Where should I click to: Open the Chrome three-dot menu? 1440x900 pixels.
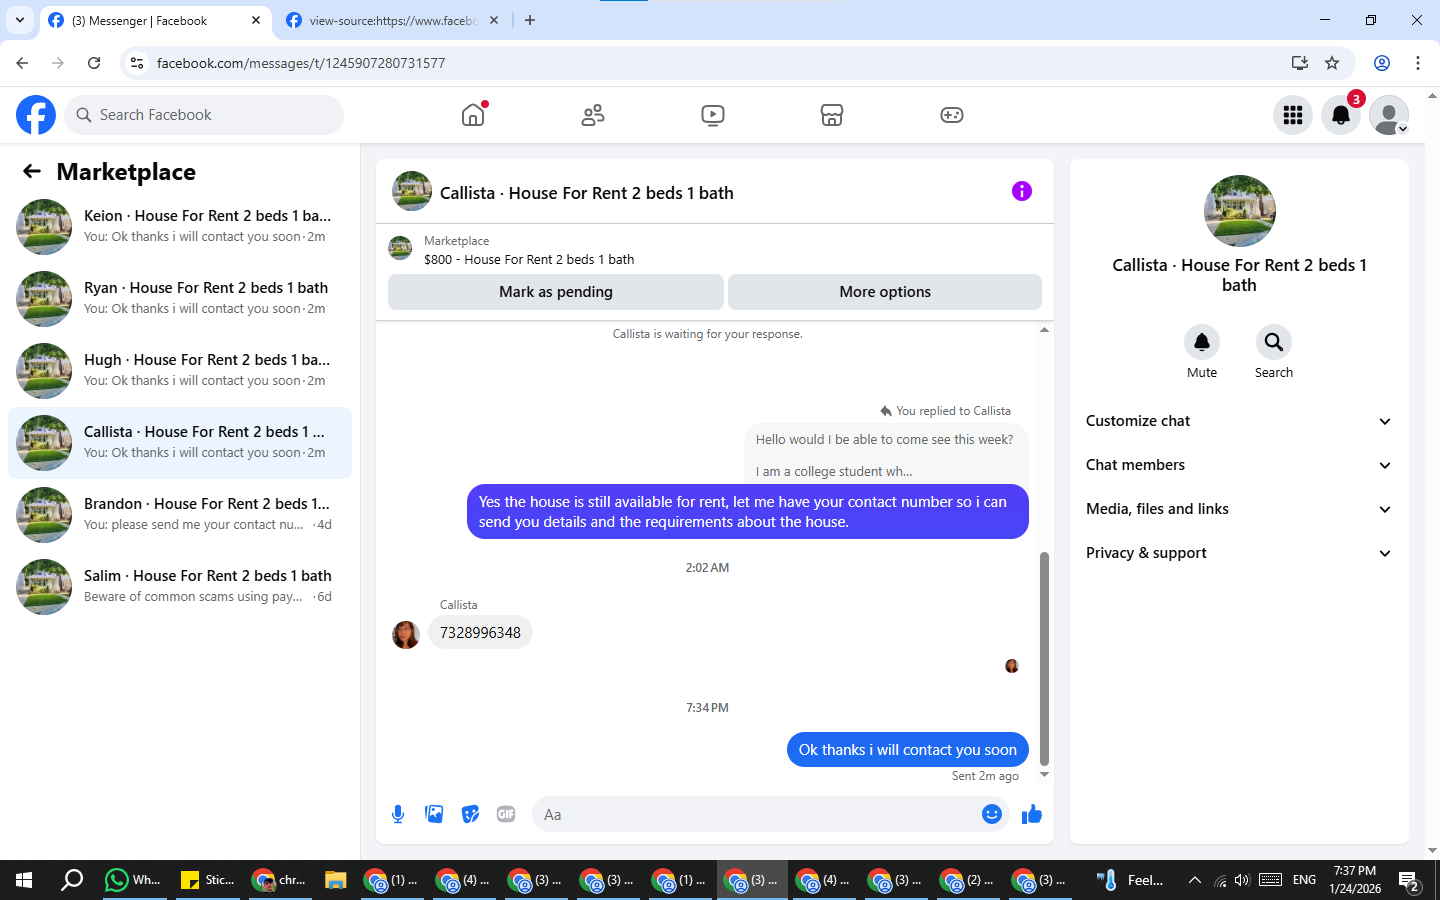tap(1418, 63)
